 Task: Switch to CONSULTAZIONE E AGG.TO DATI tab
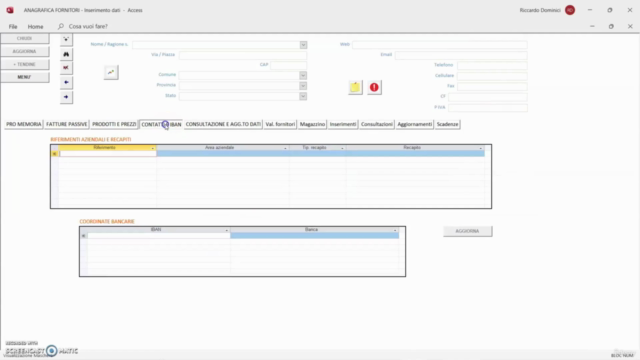(223, 124)
